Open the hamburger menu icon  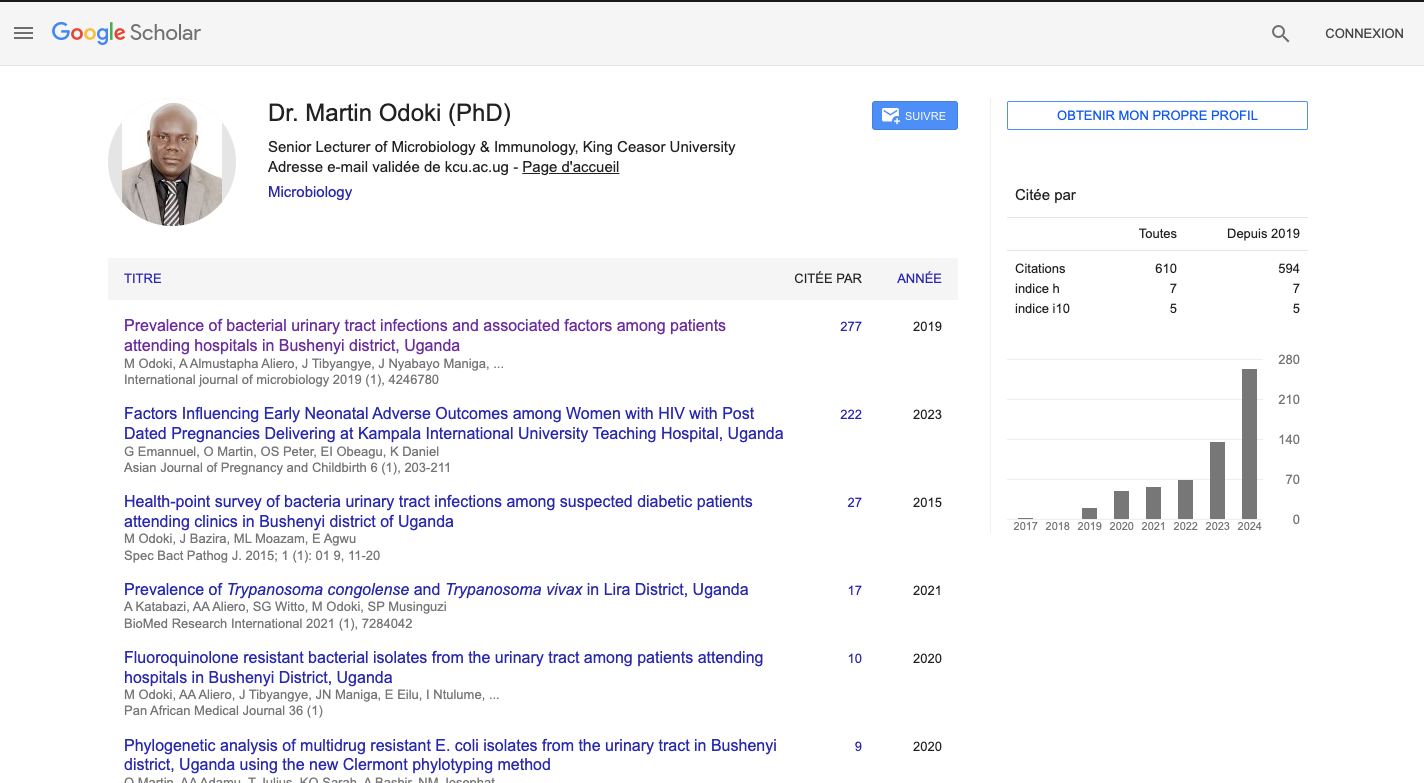(24, 33)
